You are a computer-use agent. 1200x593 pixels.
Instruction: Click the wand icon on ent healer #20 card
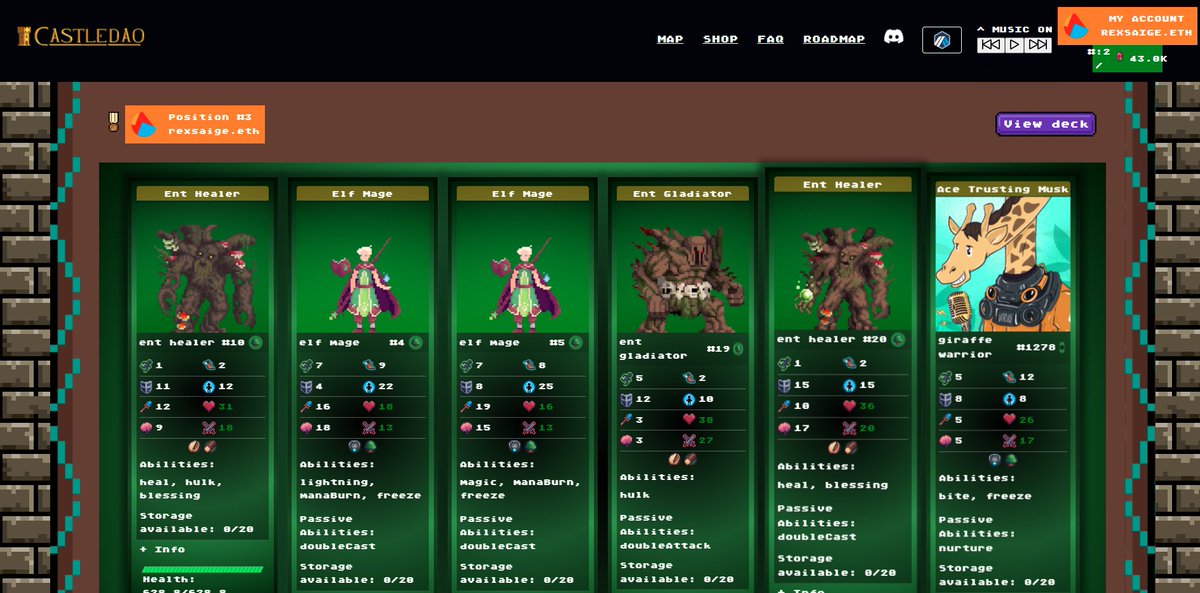coord(784,406)
